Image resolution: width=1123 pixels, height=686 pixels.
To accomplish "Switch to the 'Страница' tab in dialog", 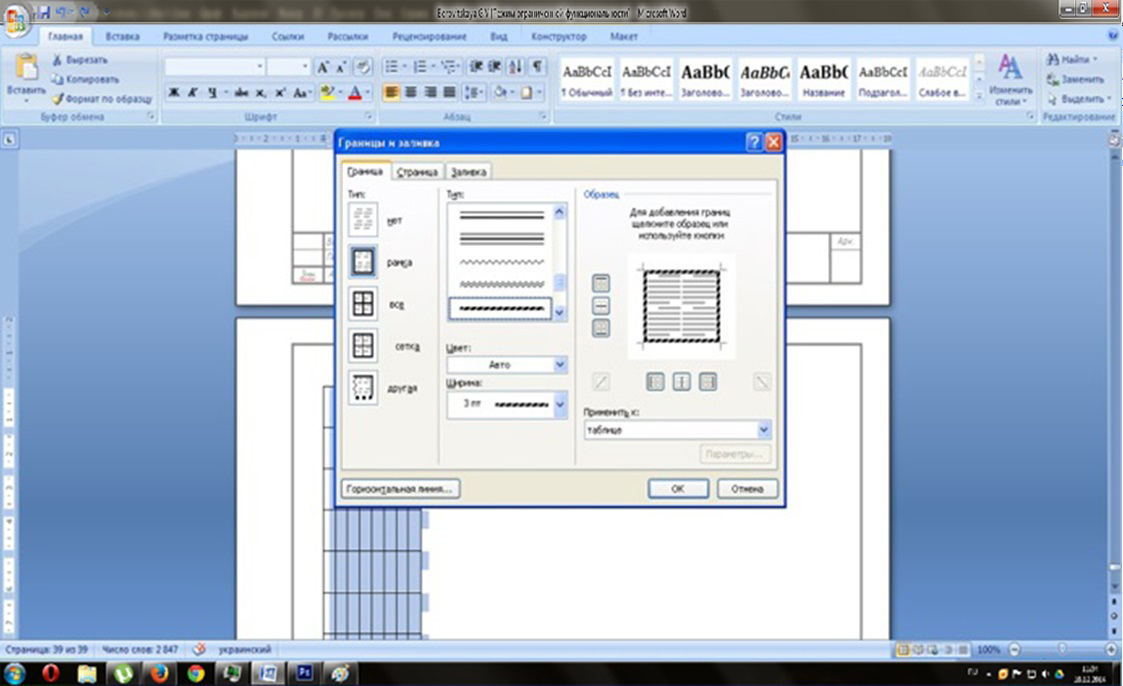I will click(x=417, y=172).
